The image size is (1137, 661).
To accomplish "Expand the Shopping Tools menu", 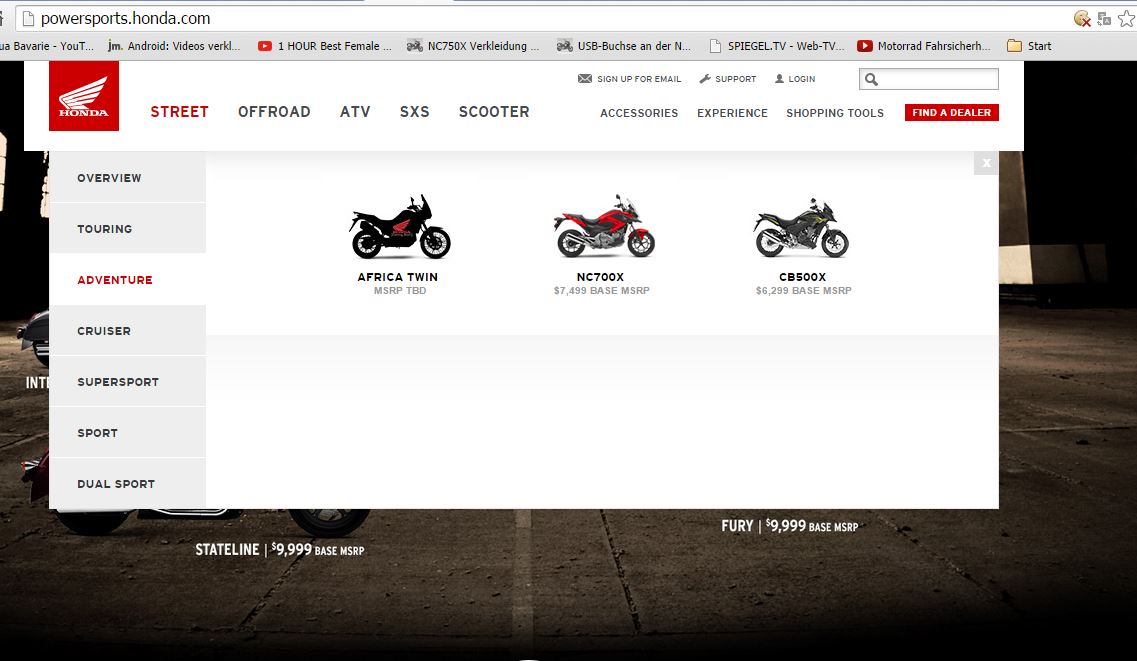I will pyautogui.click(x=835, y=113).
